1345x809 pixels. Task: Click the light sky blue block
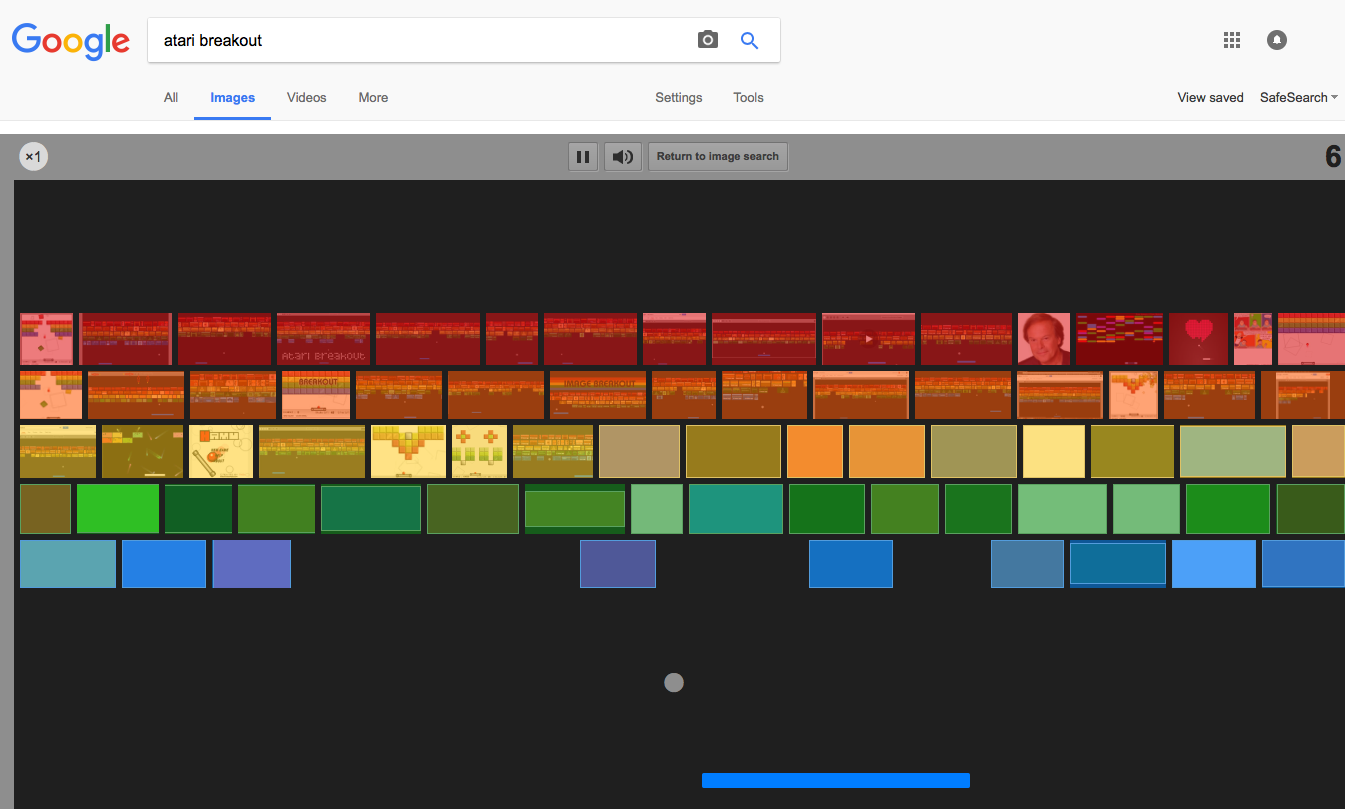[1214, 564]
